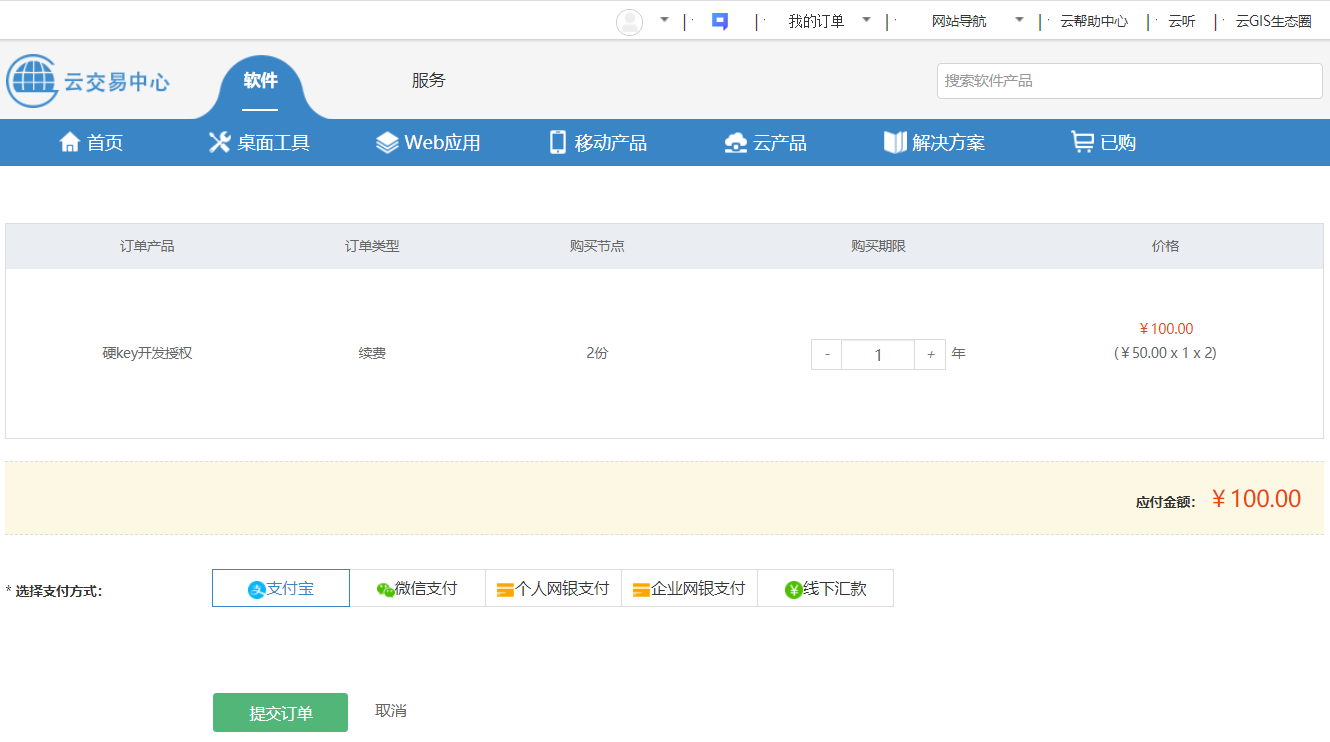Go to 首页 home icon
Screen dimensions: 1330x742
click(70, 142)
